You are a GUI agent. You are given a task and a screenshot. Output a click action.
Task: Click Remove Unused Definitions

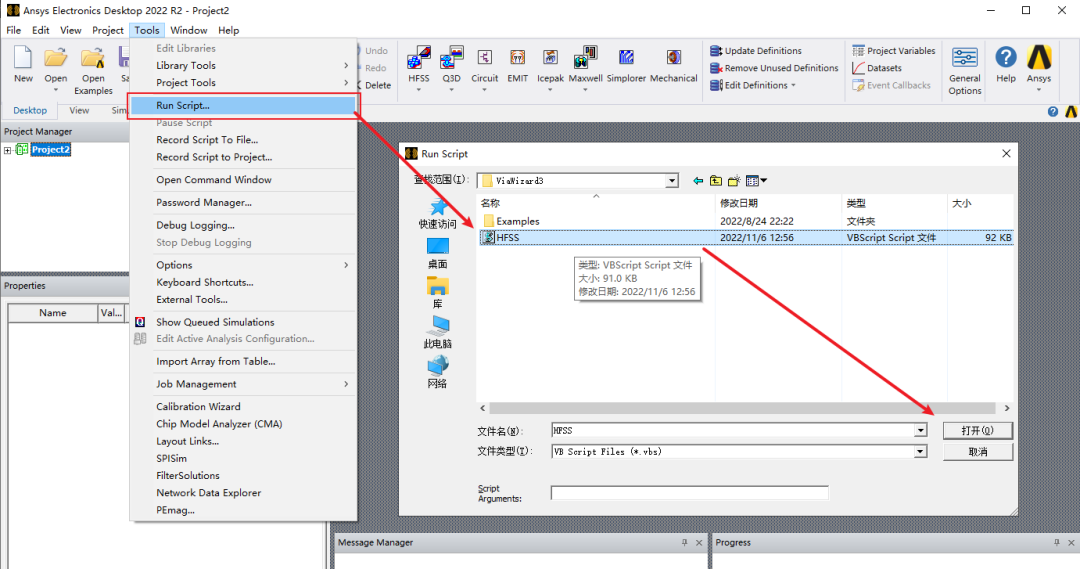coord(773,68)
